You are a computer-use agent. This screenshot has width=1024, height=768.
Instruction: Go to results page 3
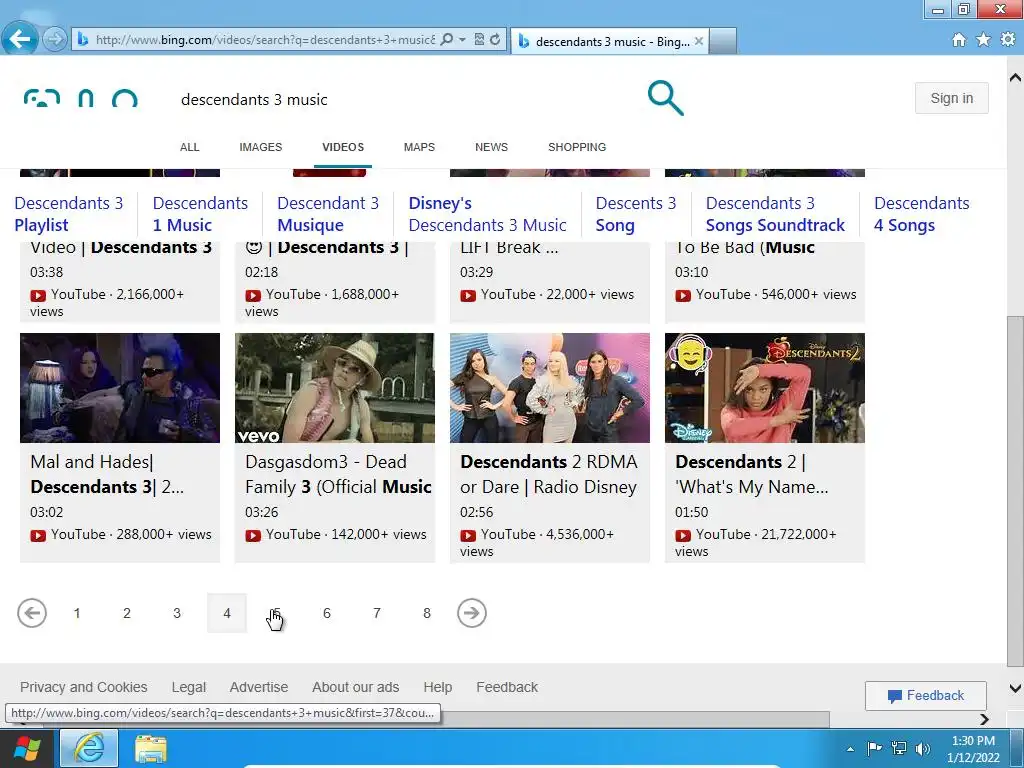click(x=177, y=613)
